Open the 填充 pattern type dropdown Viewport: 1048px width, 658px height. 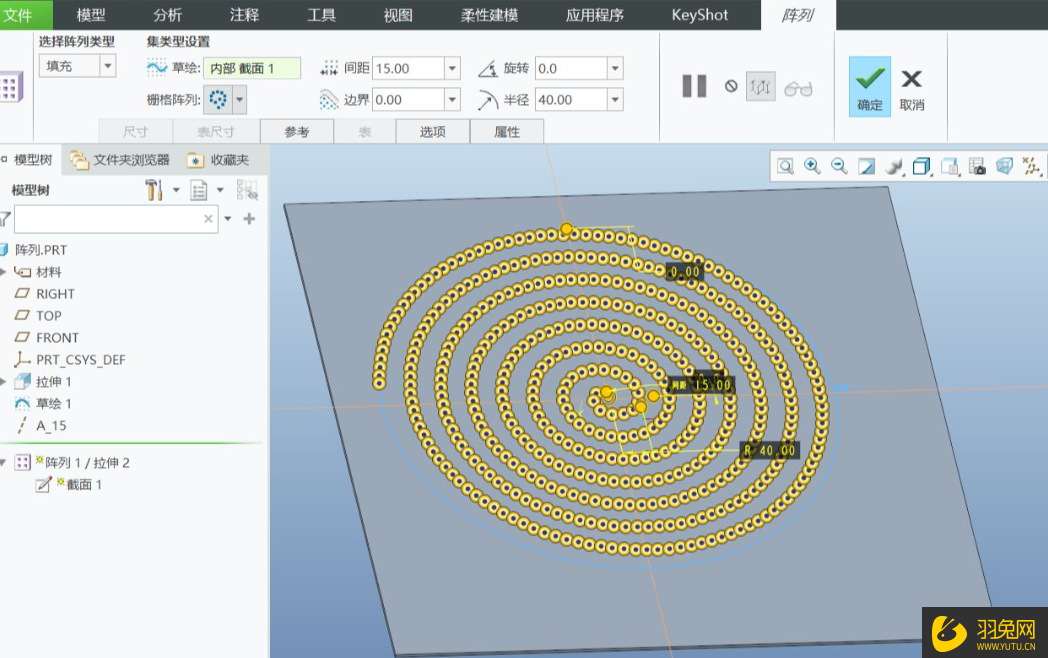coord(107,66)
